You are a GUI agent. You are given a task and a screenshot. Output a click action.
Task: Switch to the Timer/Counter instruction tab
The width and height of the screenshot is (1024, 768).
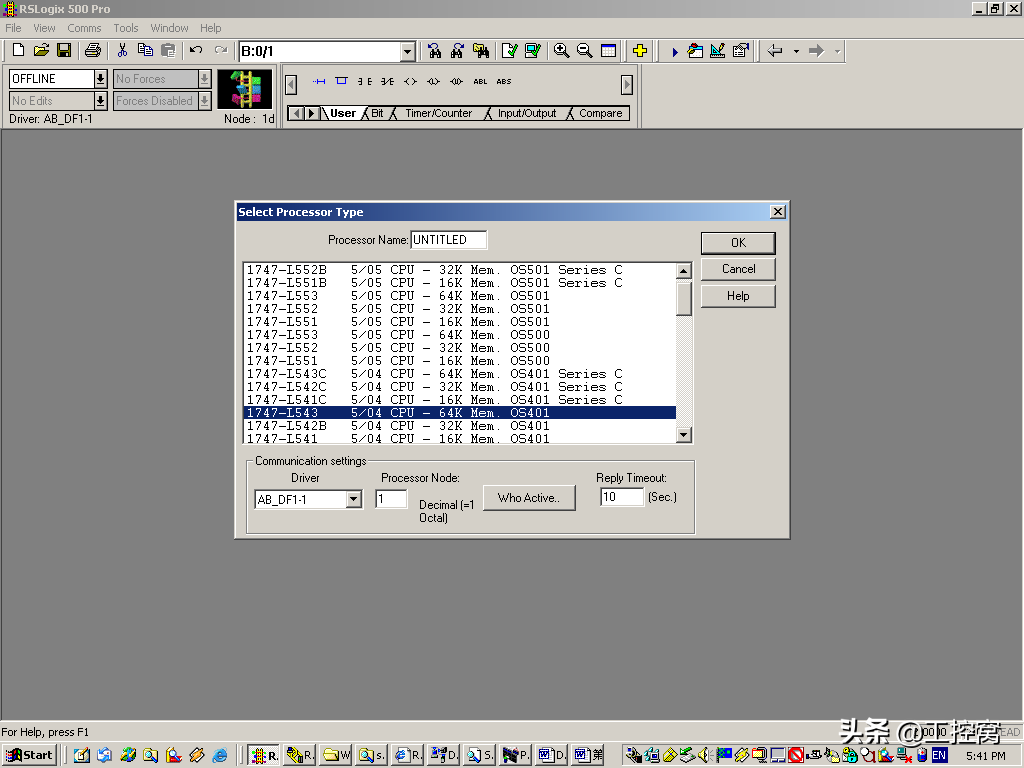point(438,114)
